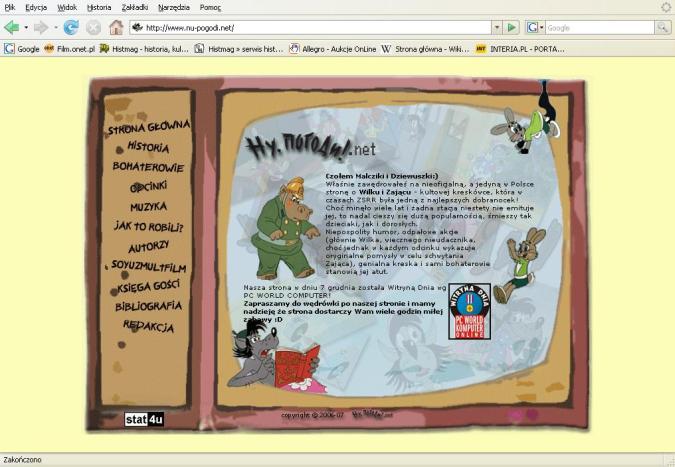Click the Witryna Dnia PC World badge
The height and width of the screenshot is (467, 675).
click(x=470, y=311)
